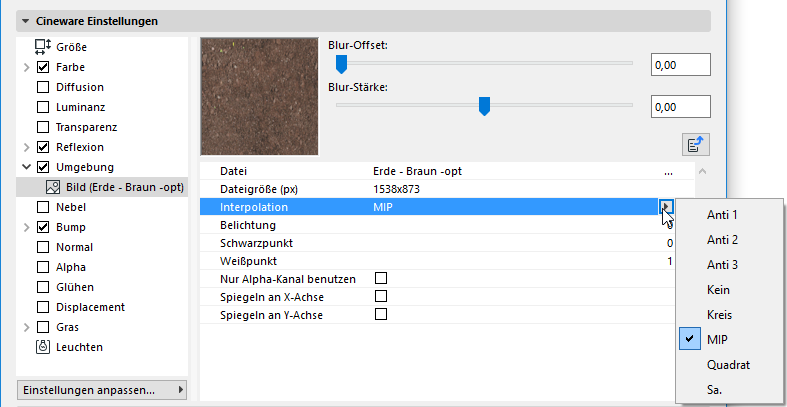The image size is (787, 407).
Task: Click the Blur-Stärke value field
Action: (x=681, y=107)
